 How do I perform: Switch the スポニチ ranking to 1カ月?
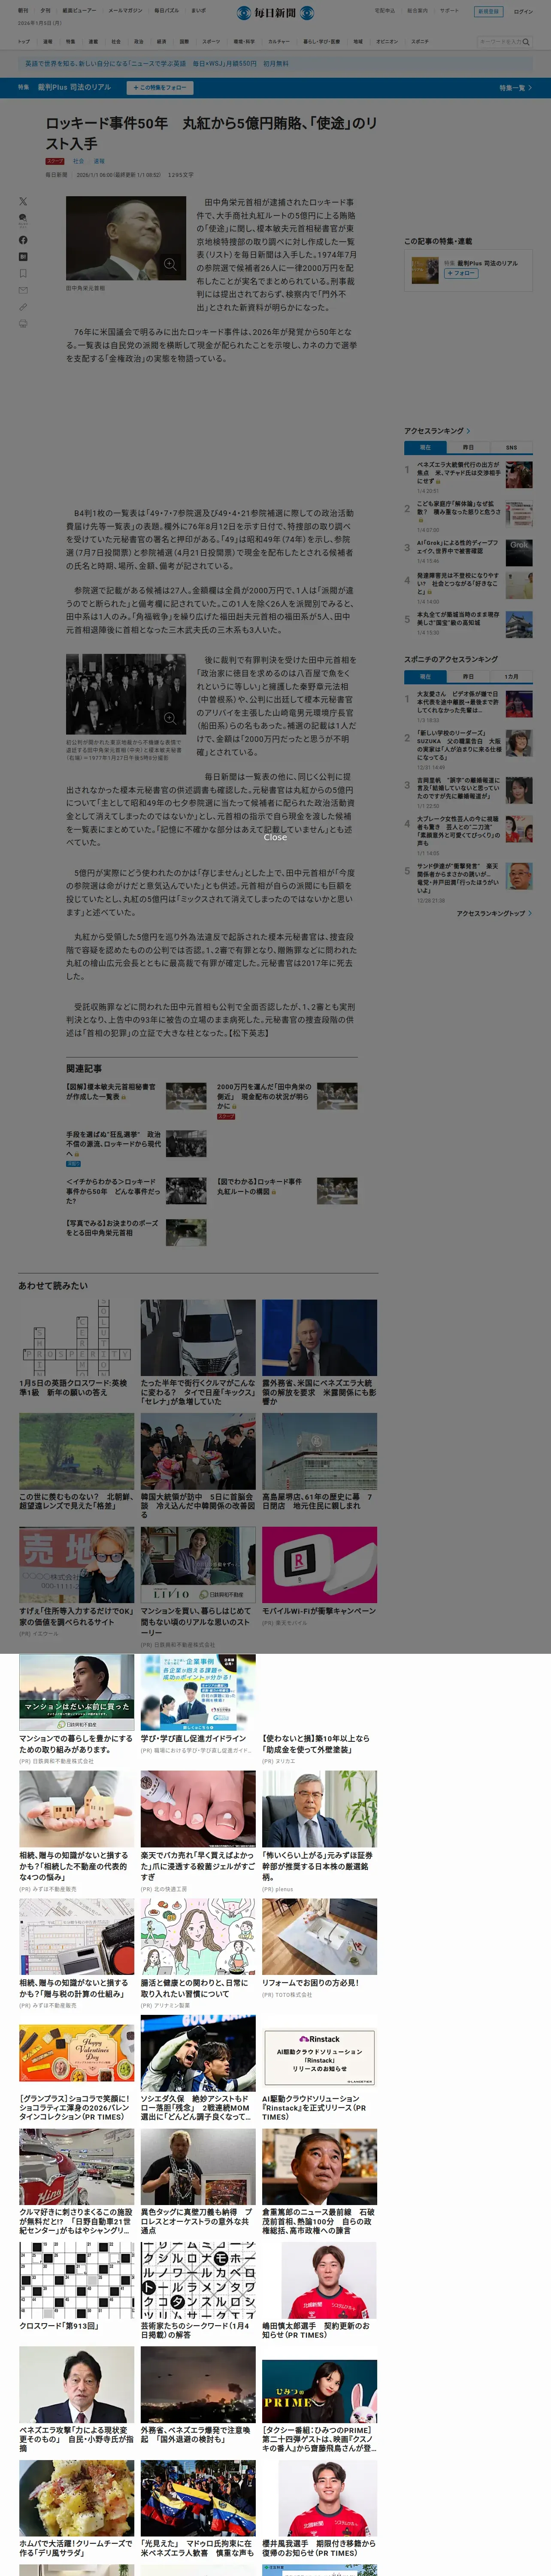pos(511,677)
